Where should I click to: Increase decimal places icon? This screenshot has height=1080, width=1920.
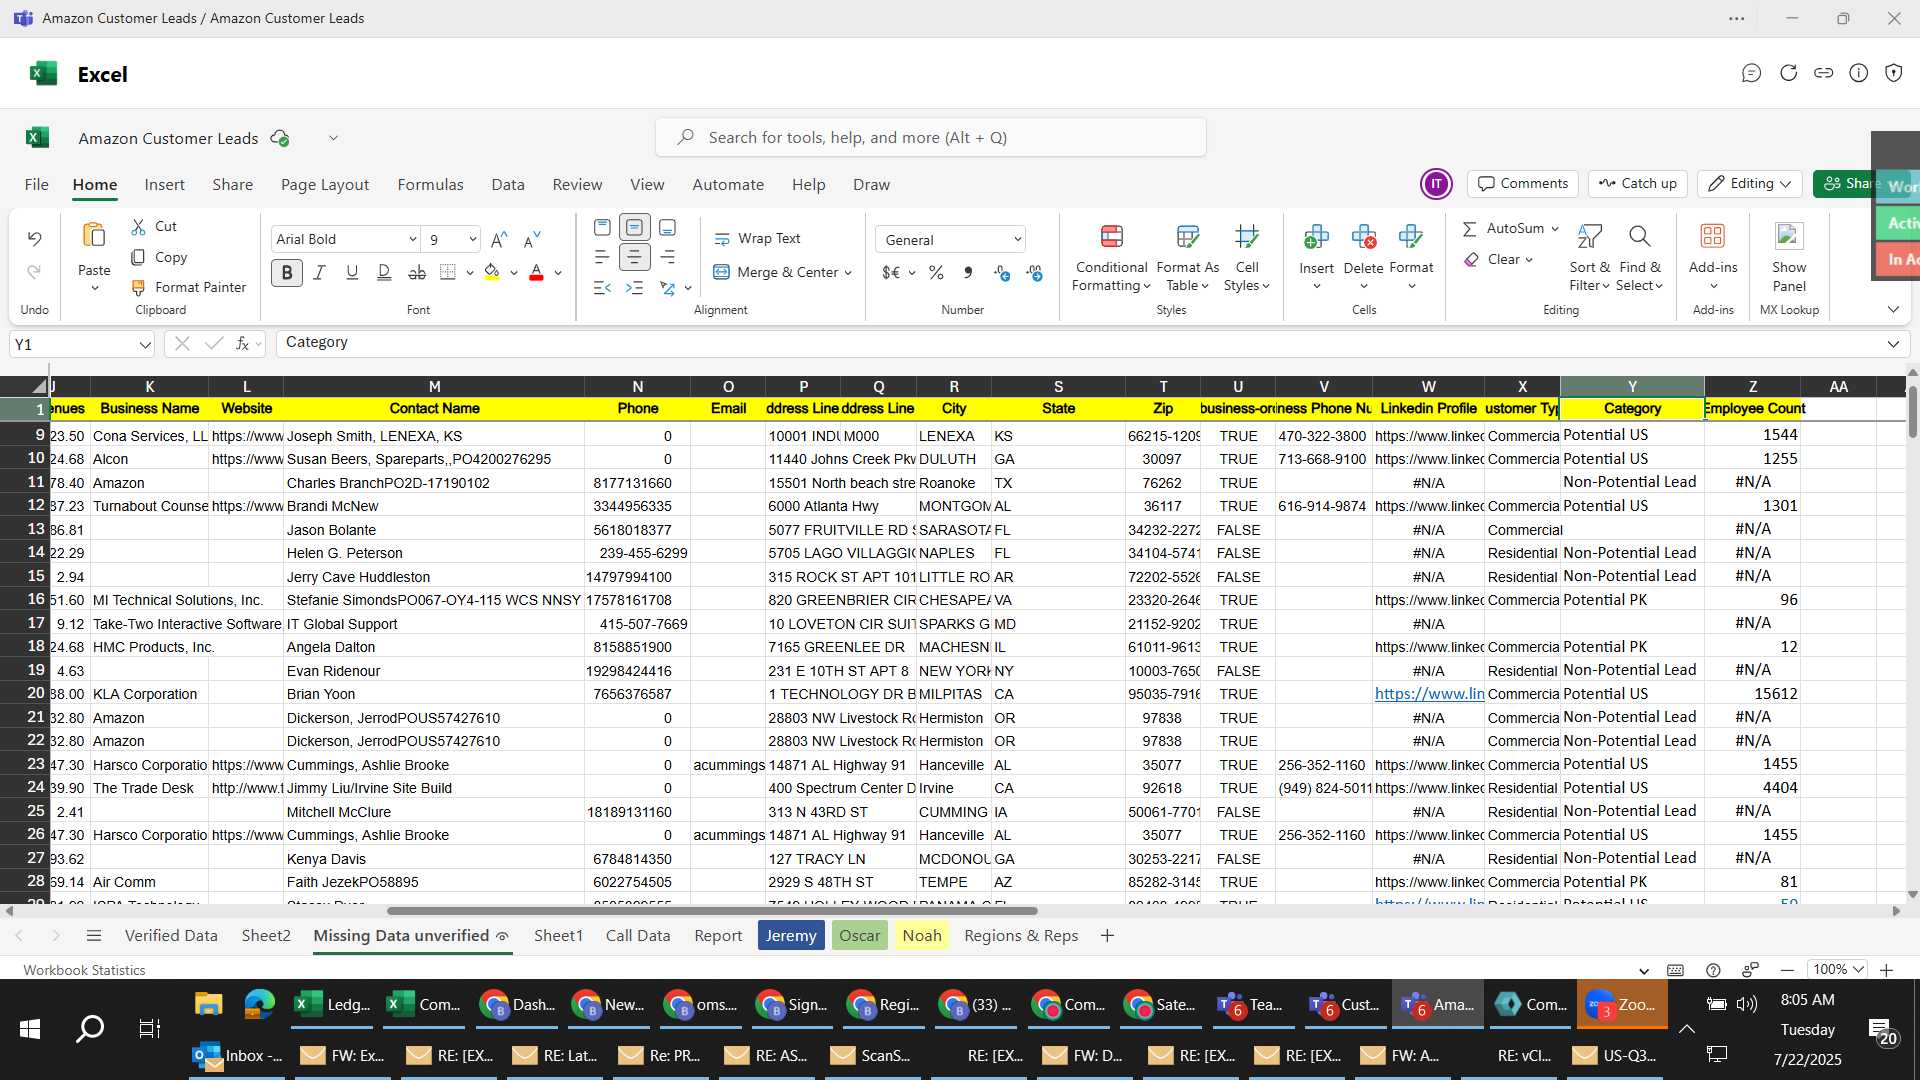tap(1002, 272)
